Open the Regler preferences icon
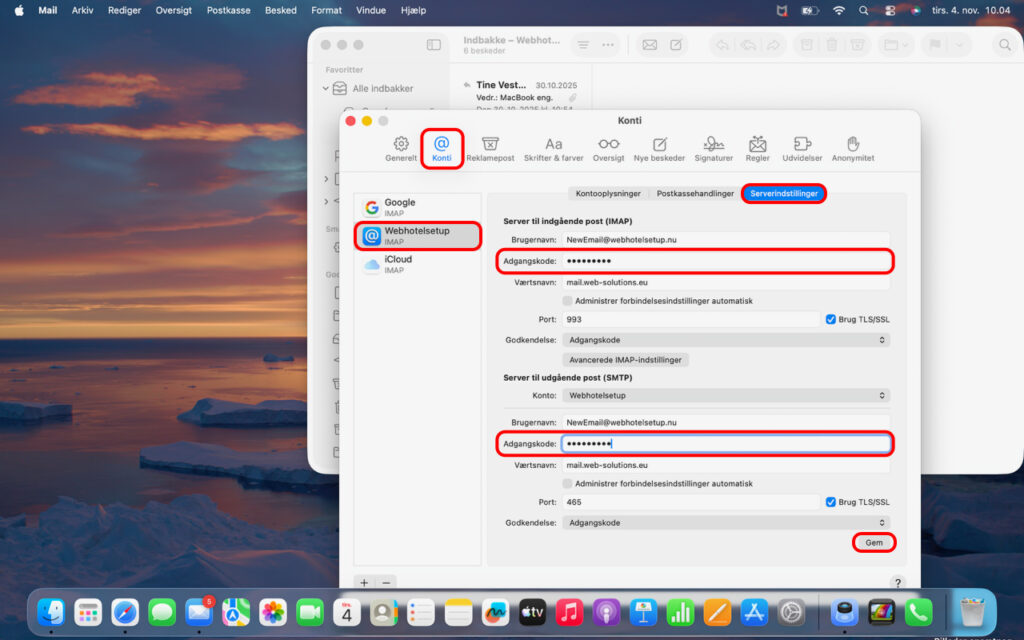This screenshot has width=1024, height=640. click(757, 148)
